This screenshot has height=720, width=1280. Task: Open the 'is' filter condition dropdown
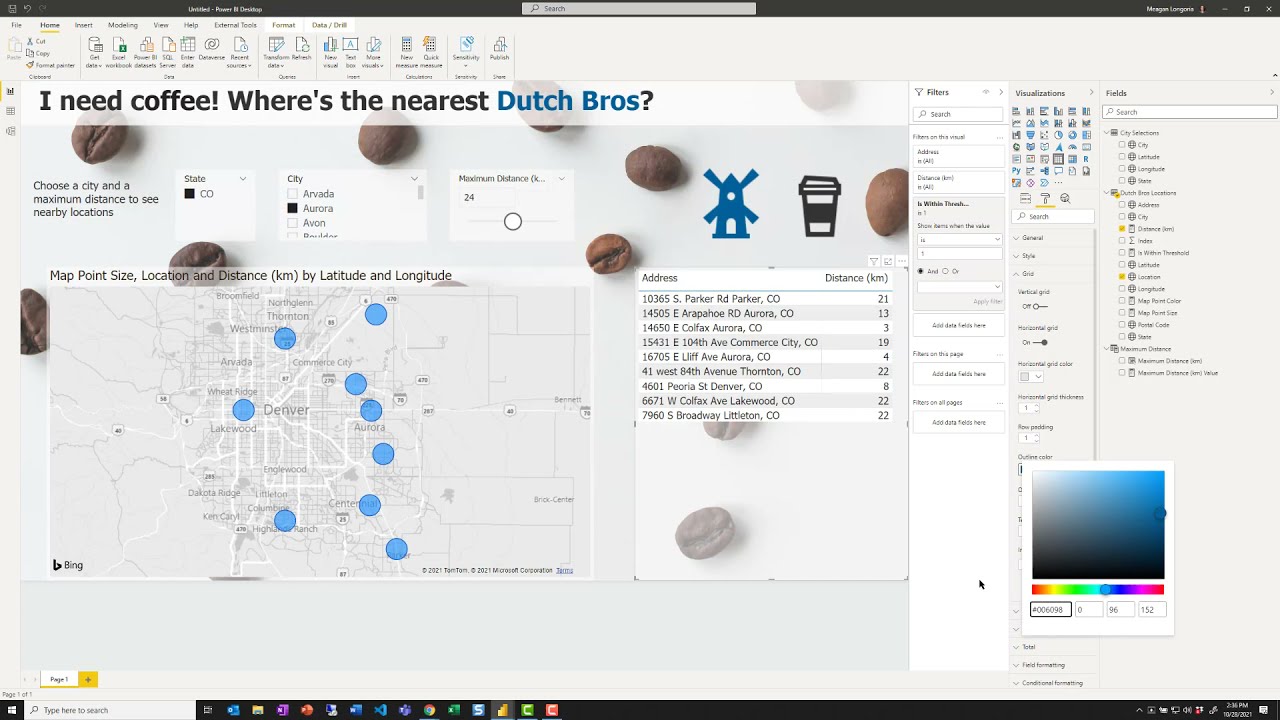[x=959, y=240]
